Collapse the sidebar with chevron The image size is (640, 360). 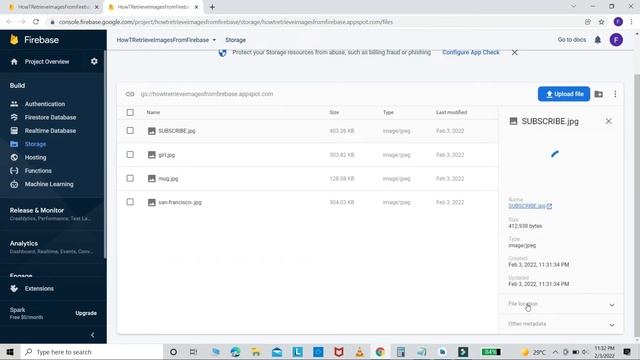point(93,335)
